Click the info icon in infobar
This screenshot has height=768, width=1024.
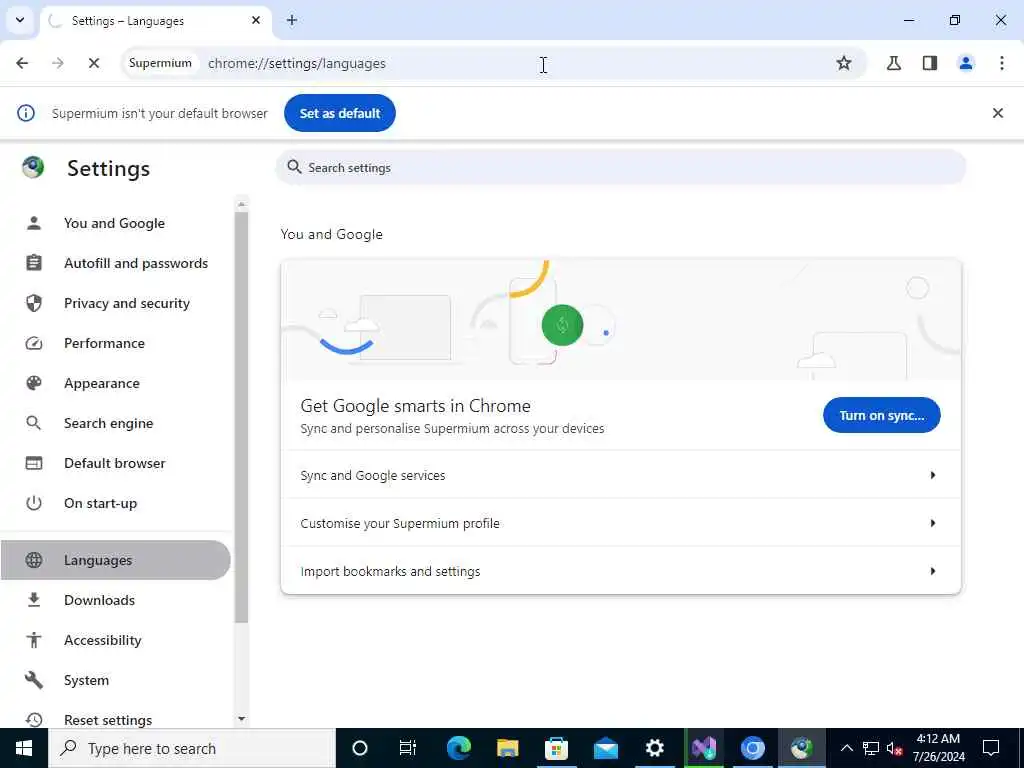[26, 113]
